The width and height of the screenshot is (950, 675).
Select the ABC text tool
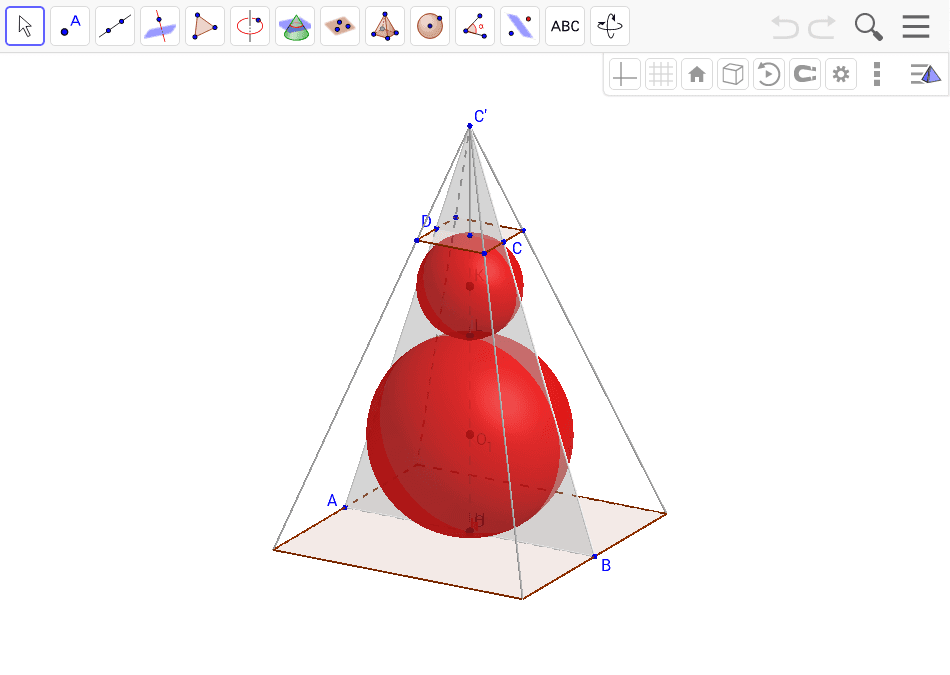[565, 26]
